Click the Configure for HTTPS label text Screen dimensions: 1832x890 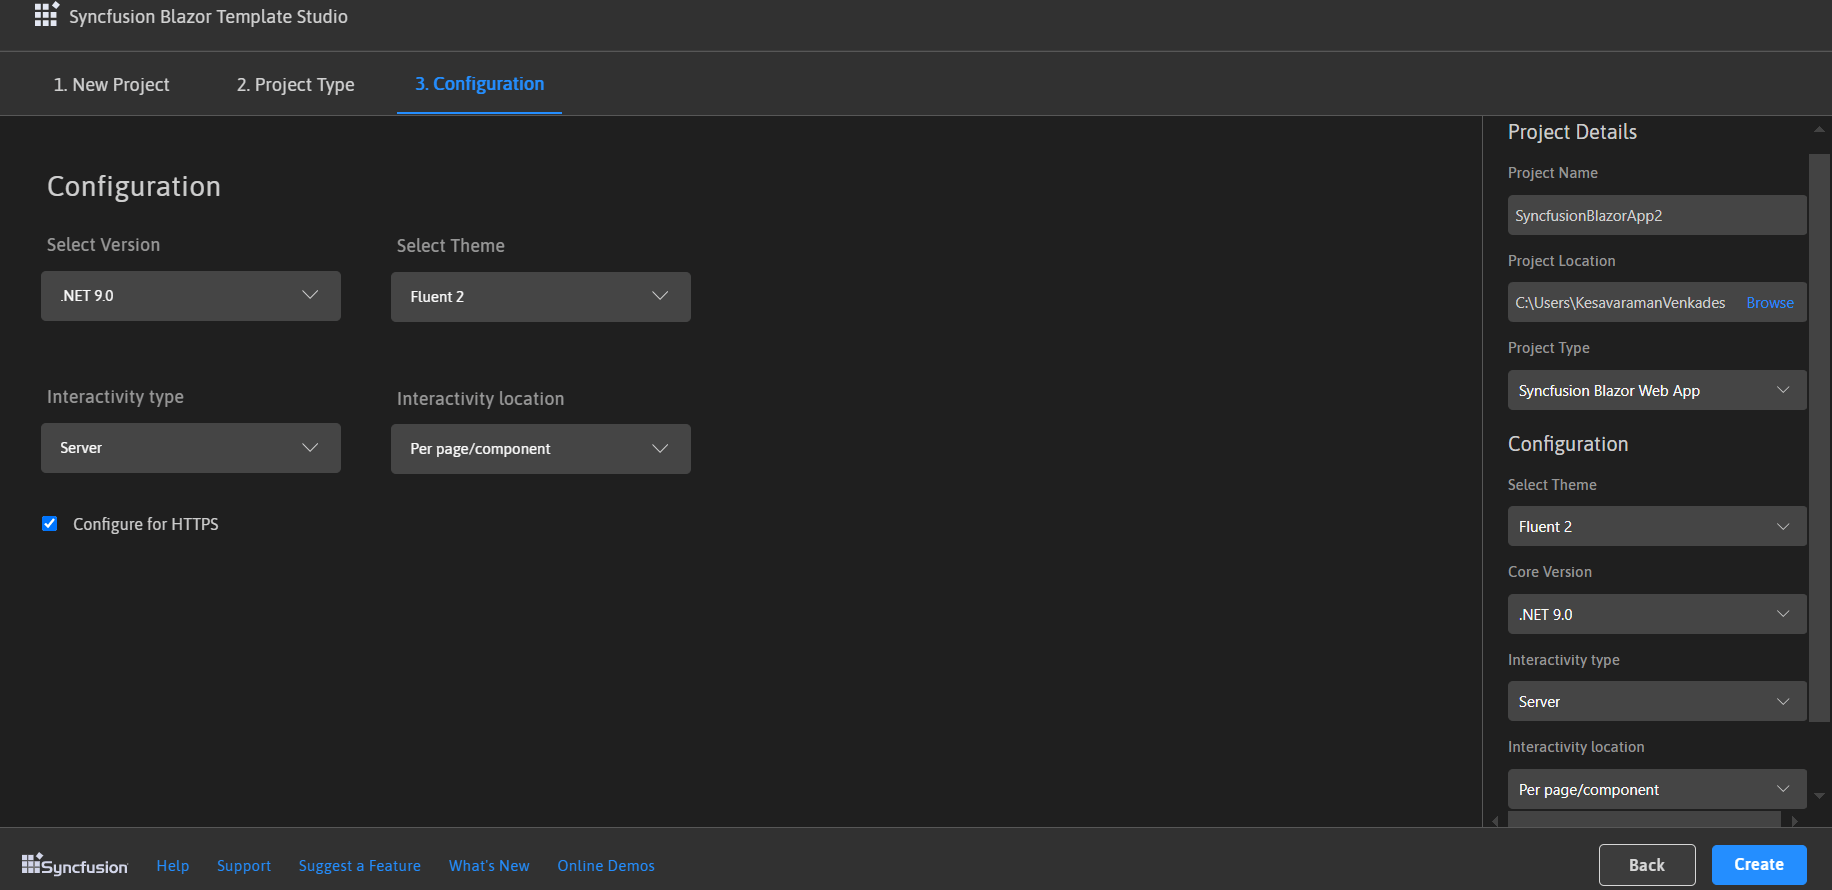pos(146,524)
